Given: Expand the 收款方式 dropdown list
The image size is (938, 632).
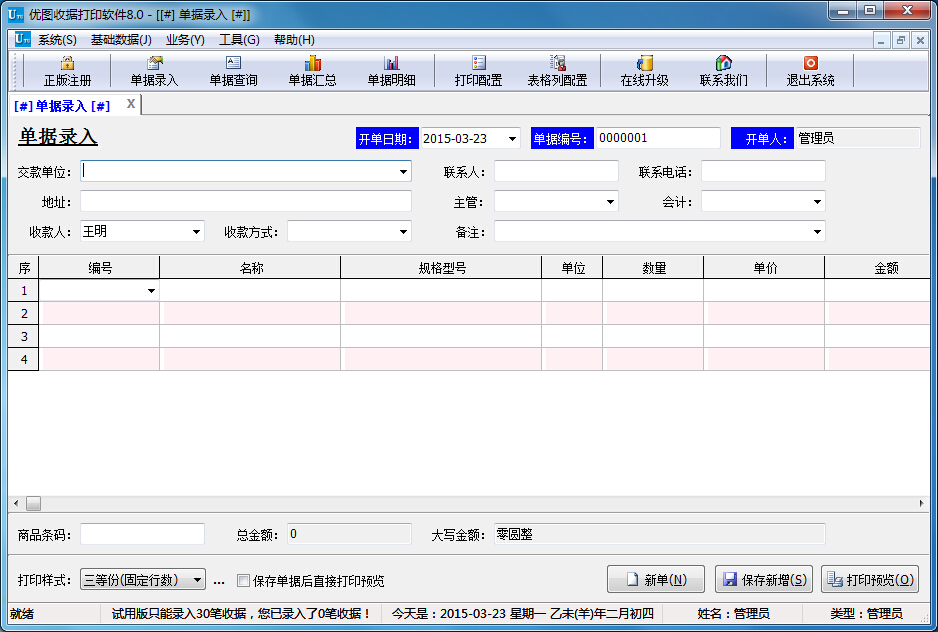Looking at the screenshot, I should tap(403, 231).
